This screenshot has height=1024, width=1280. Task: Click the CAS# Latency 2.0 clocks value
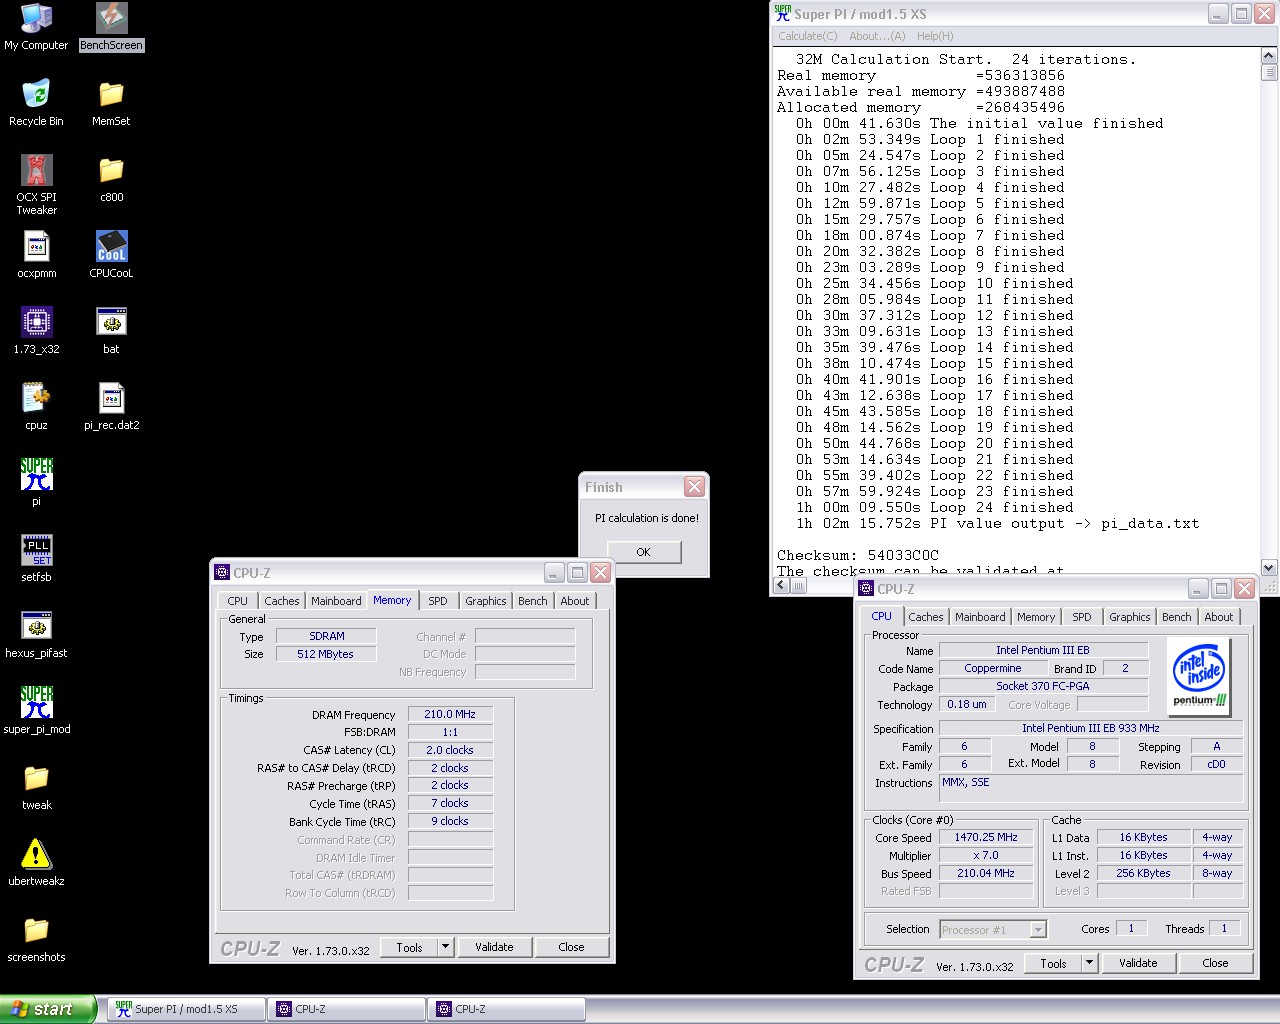coord(450,750)
